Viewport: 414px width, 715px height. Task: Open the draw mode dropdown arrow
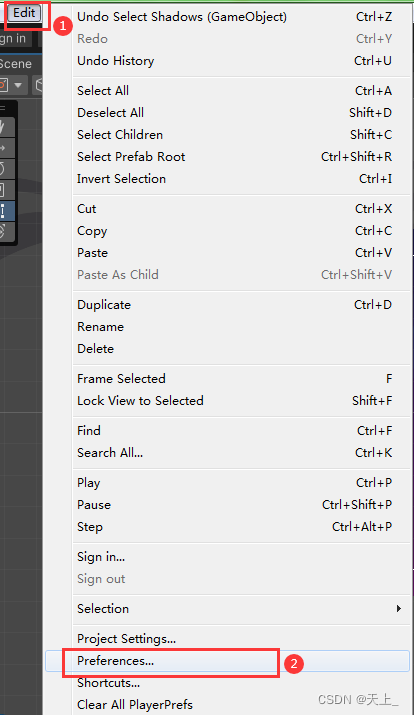click(18, 85)
